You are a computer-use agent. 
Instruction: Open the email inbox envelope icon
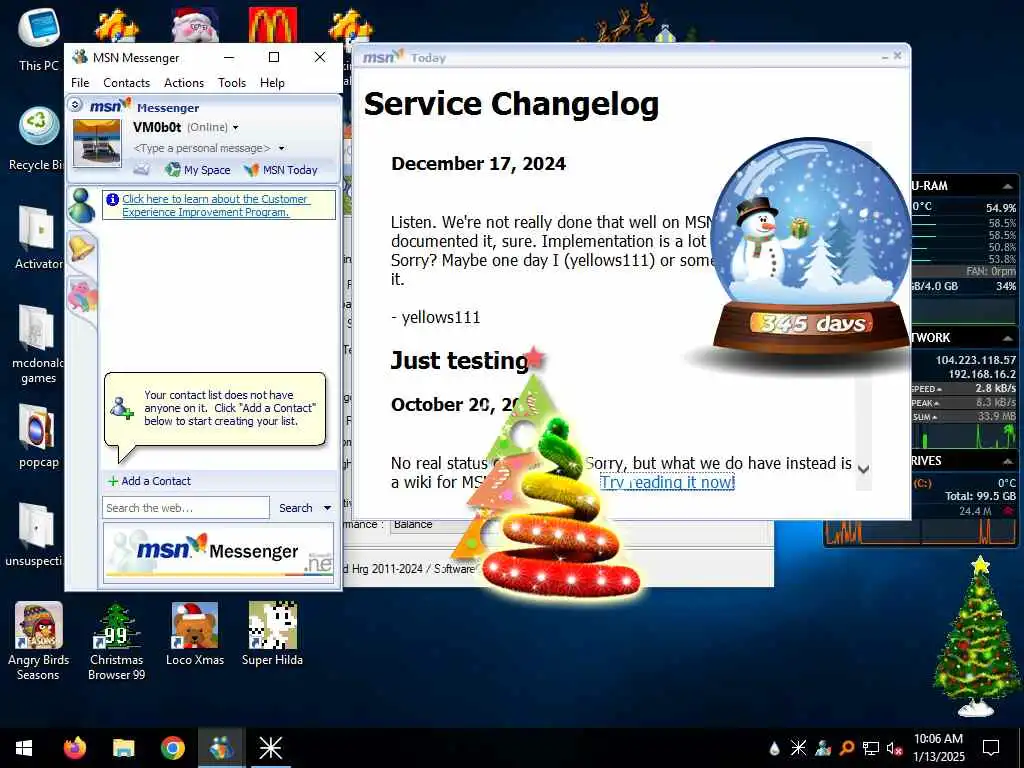142,170
